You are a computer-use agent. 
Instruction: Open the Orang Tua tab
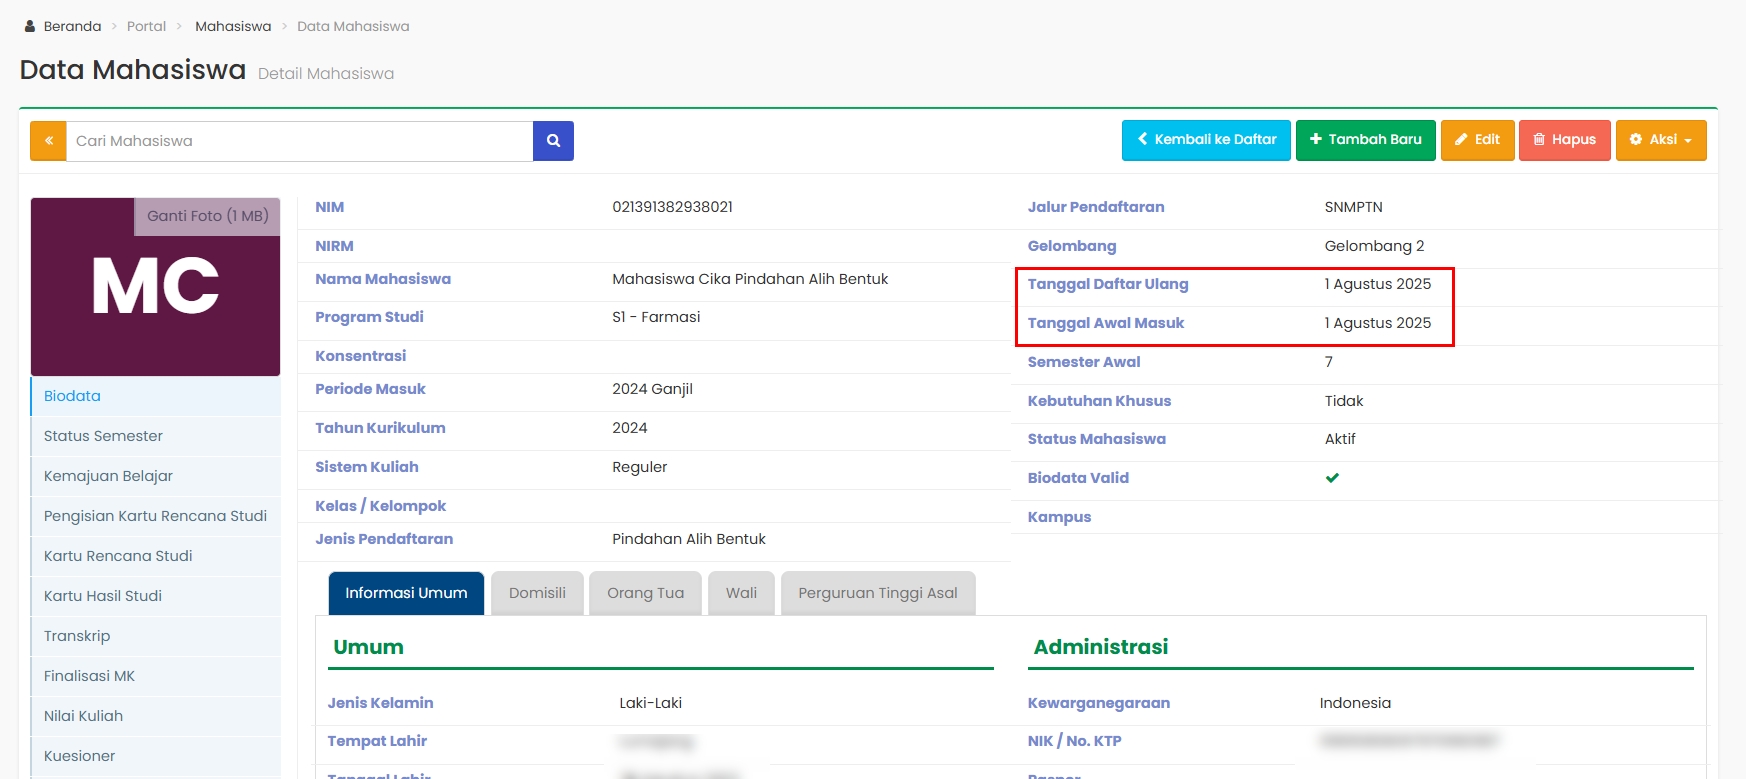pos(645,593)
